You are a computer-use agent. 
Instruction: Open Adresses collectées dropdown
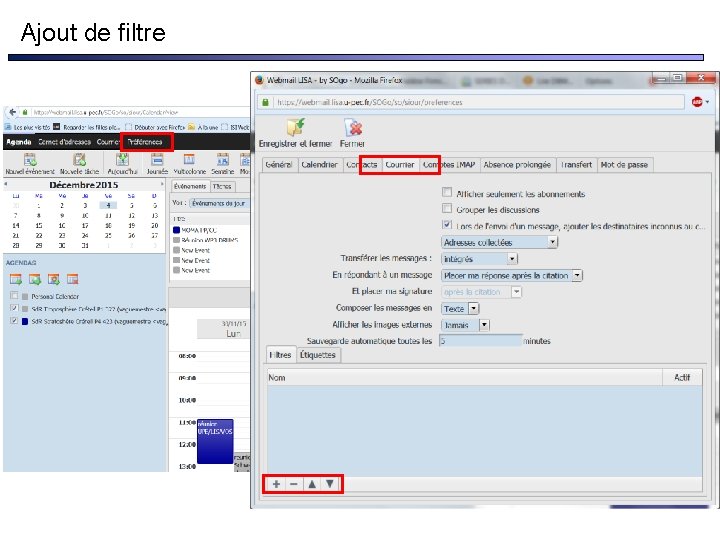pos(499,242)
